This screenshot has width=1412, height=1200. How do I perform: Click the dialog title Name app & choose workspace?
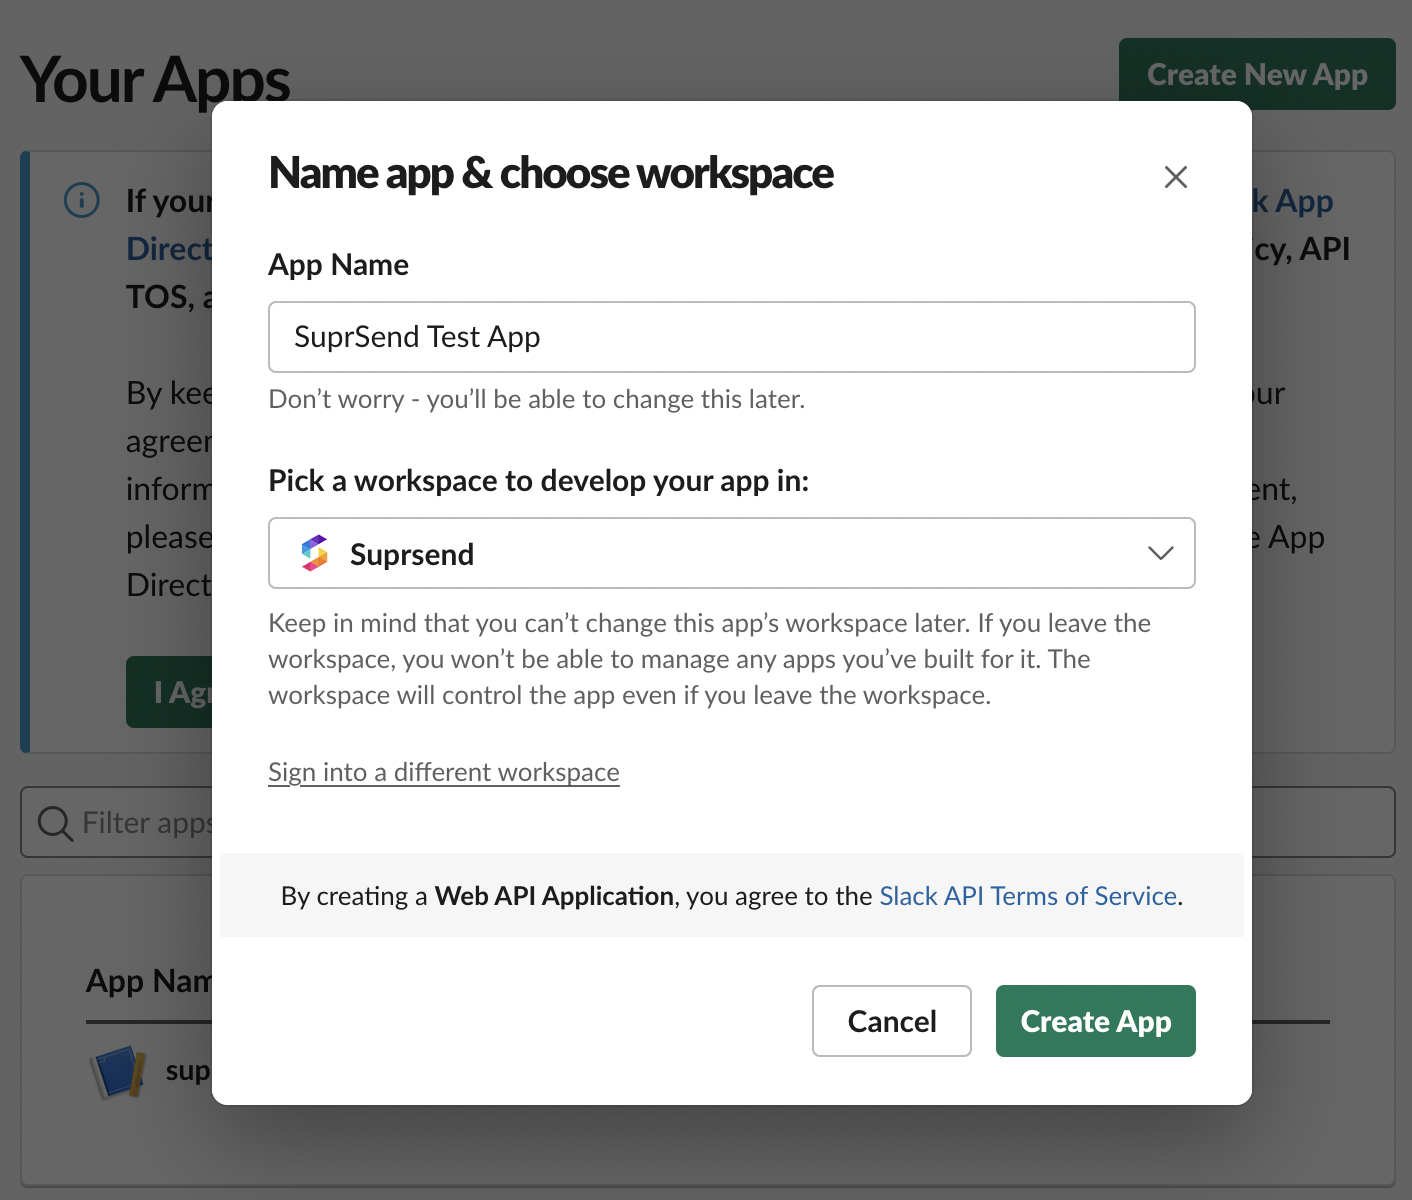point(551,173)
